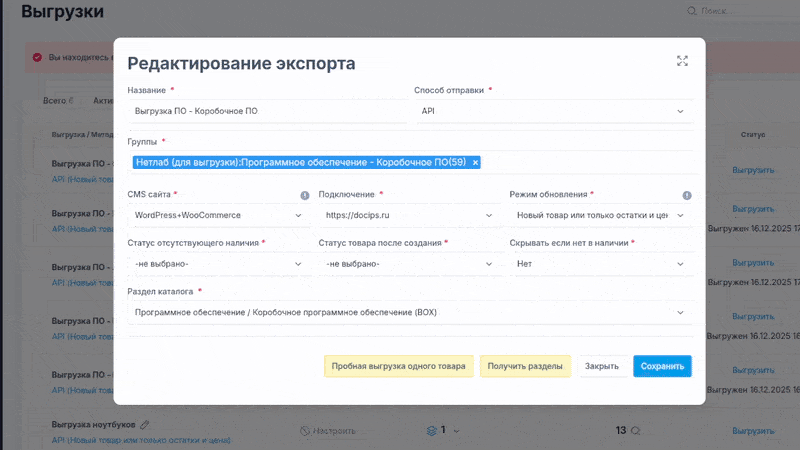The width and height of the screenshot is (800, 450).
Task: Open Статус отсутствующего наличия dropdown
Action: pos(217,263)
